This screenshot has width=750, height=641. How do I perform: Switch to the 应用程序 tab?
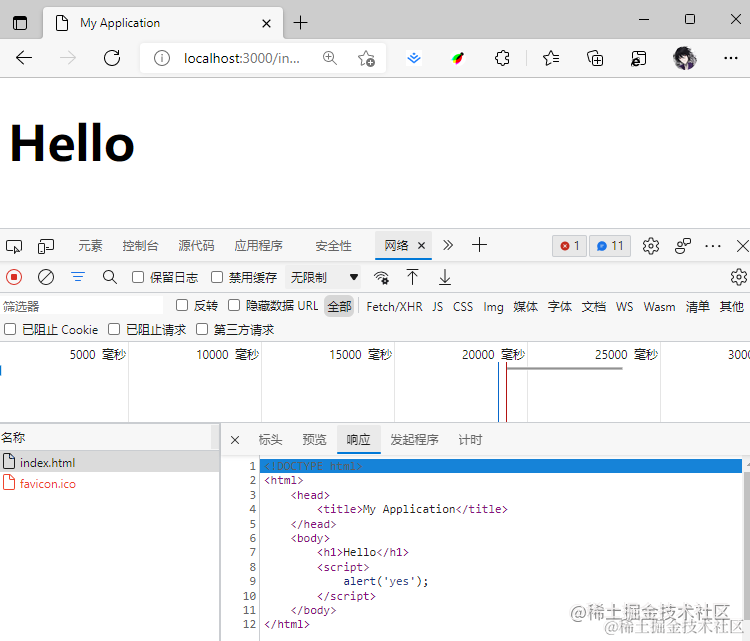pos(258,246)
